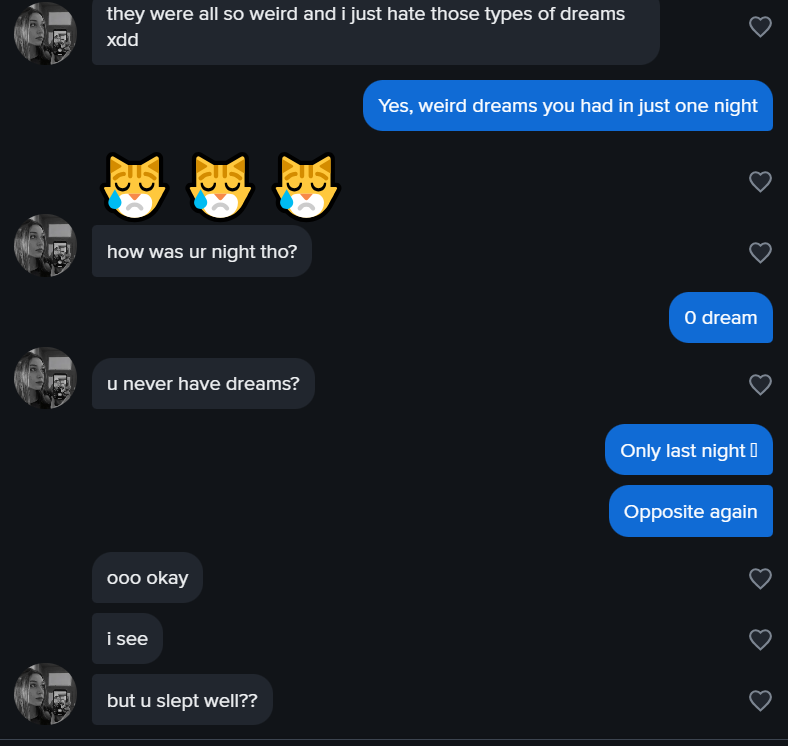The width and height of the screenshot is (788, 746).
Task: Tap the middle crying cat emoji
Action: [221, 186]
